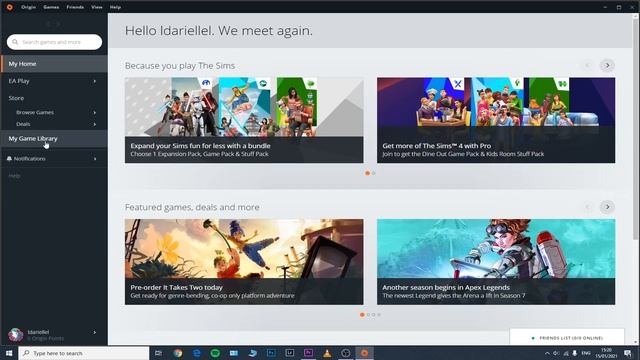
Task: Expand the Deals submenu arrow
Action: pos(95,124)
